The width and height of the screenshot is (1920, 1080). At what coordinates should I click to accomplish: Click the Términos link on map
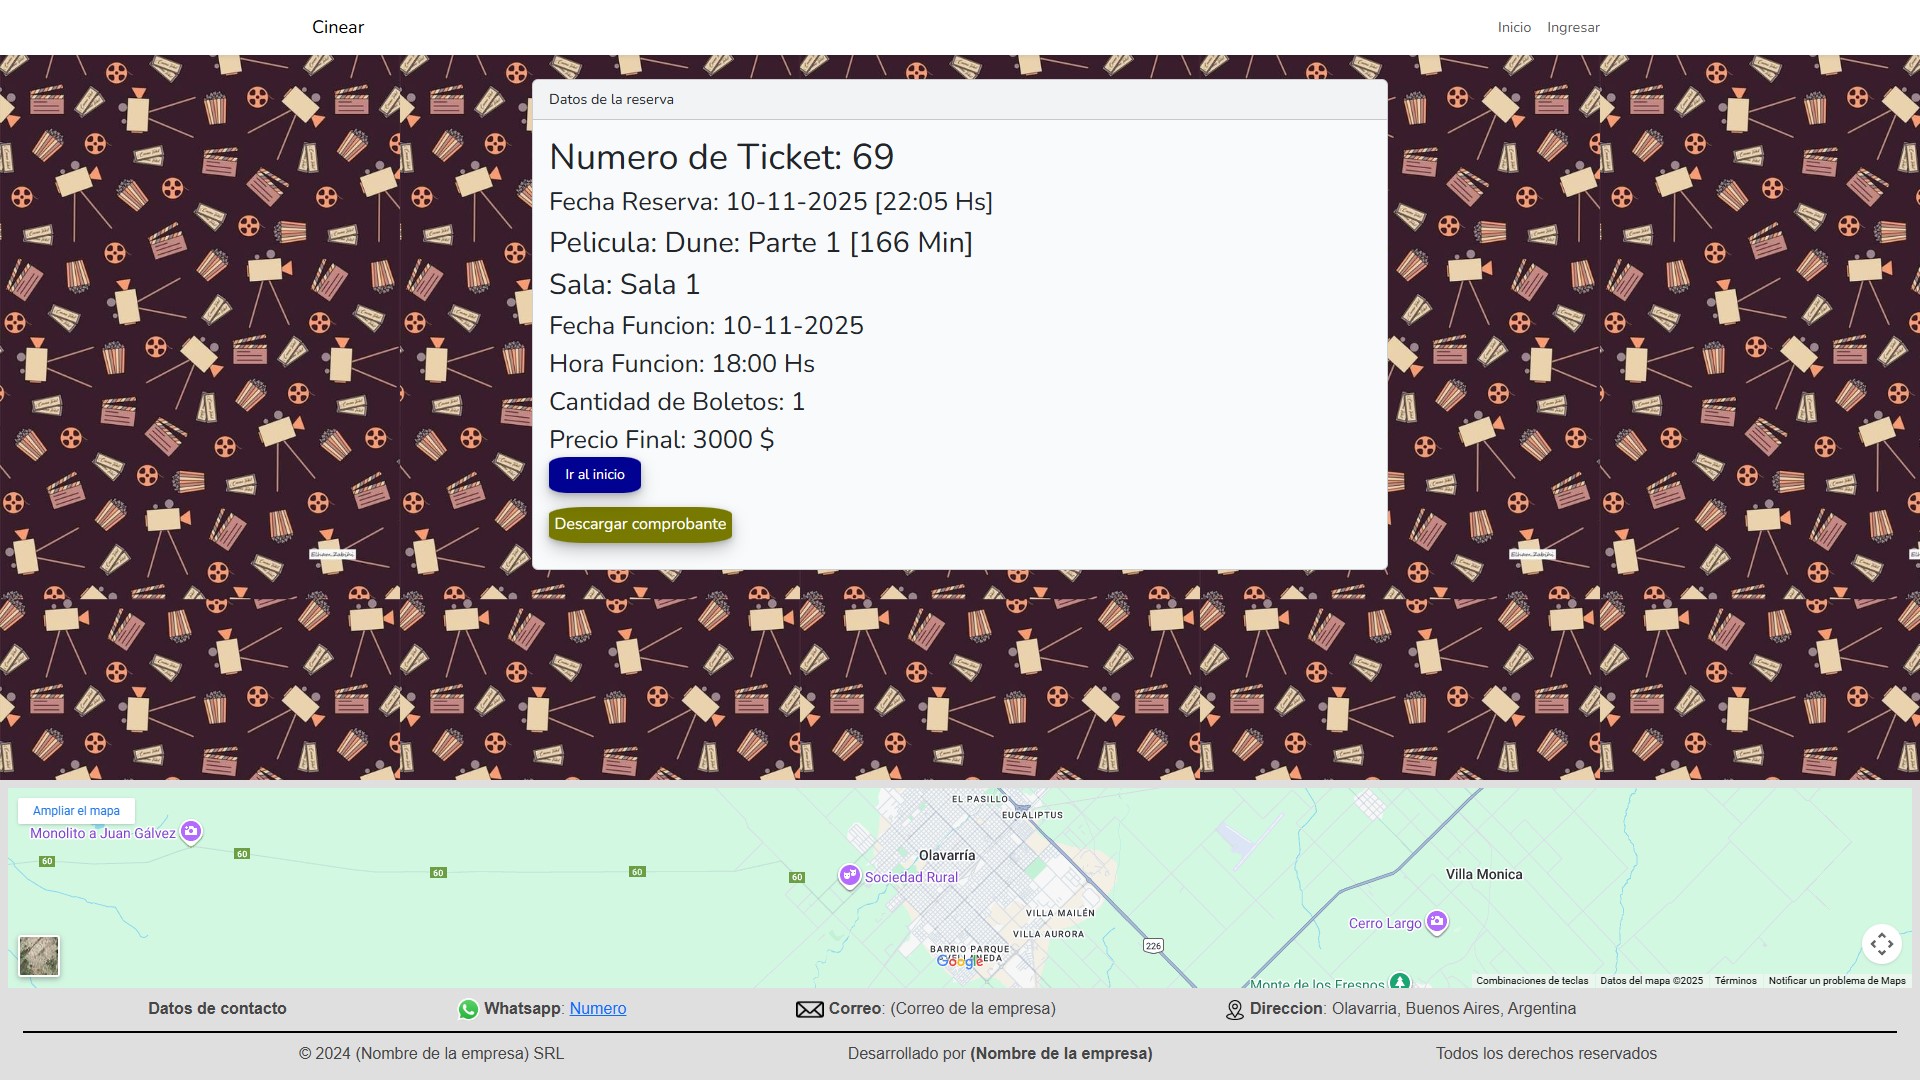click(1735, 981)
